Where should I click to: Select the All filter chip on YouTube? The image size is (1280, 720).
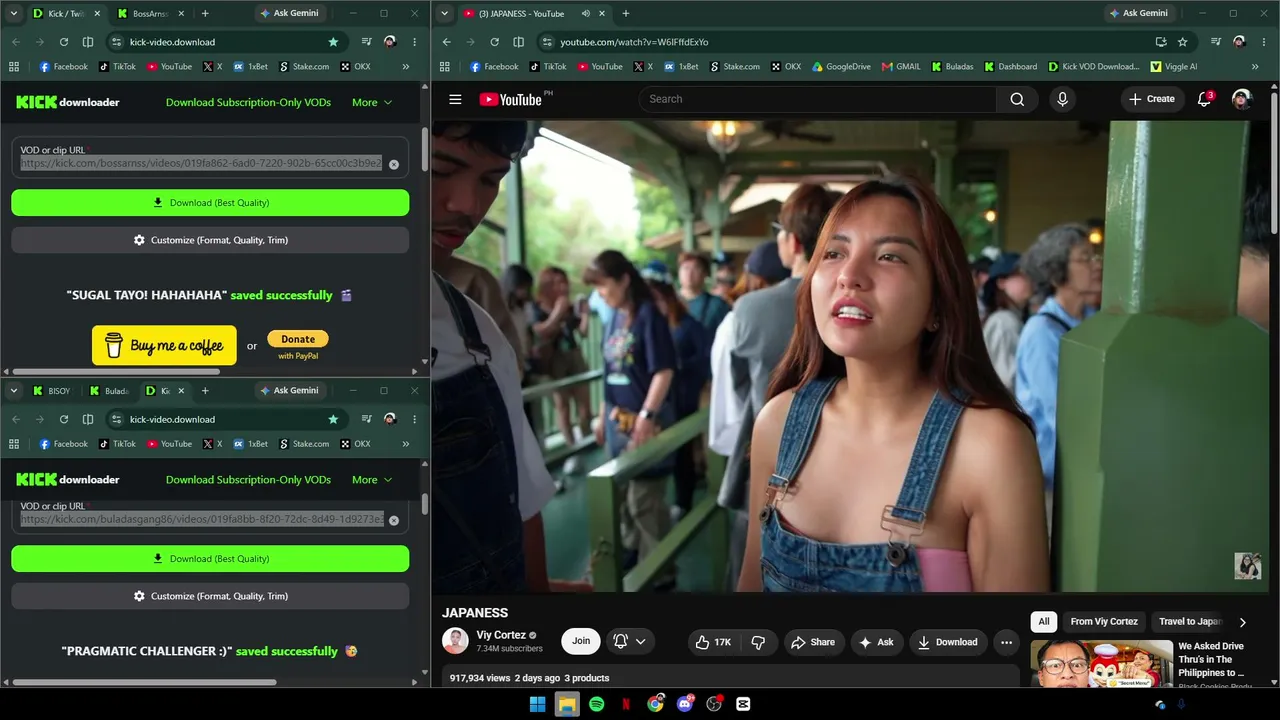[1044, 622]
